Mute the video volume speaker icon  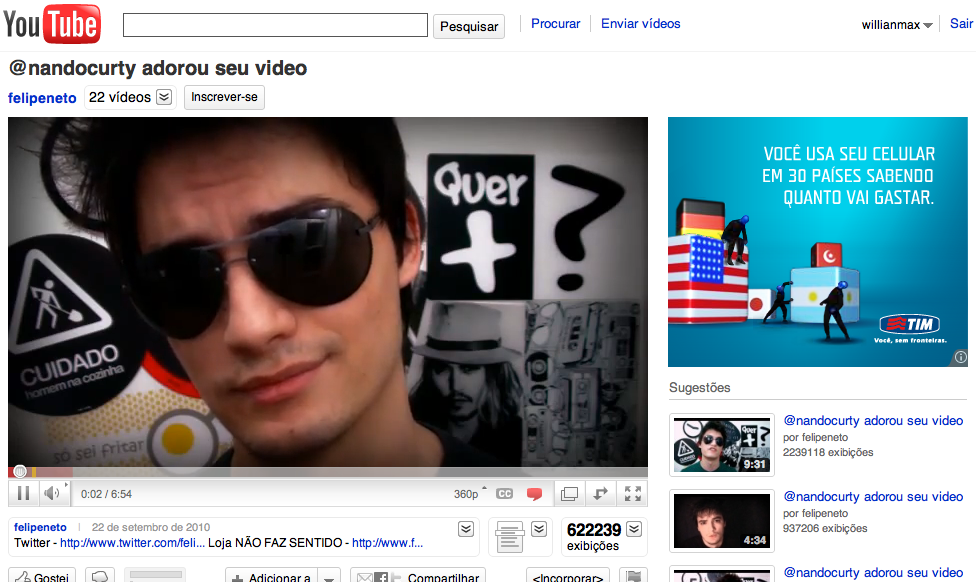coord(52,493)
